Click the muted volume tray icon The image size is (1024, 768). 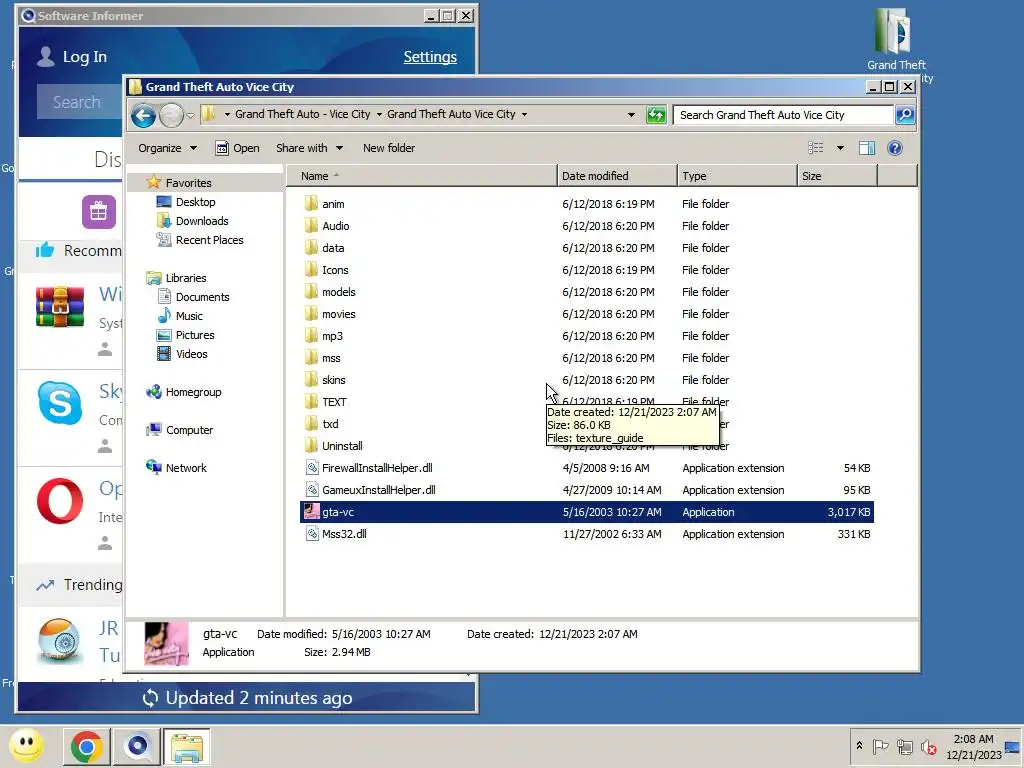tap(928, 746)
